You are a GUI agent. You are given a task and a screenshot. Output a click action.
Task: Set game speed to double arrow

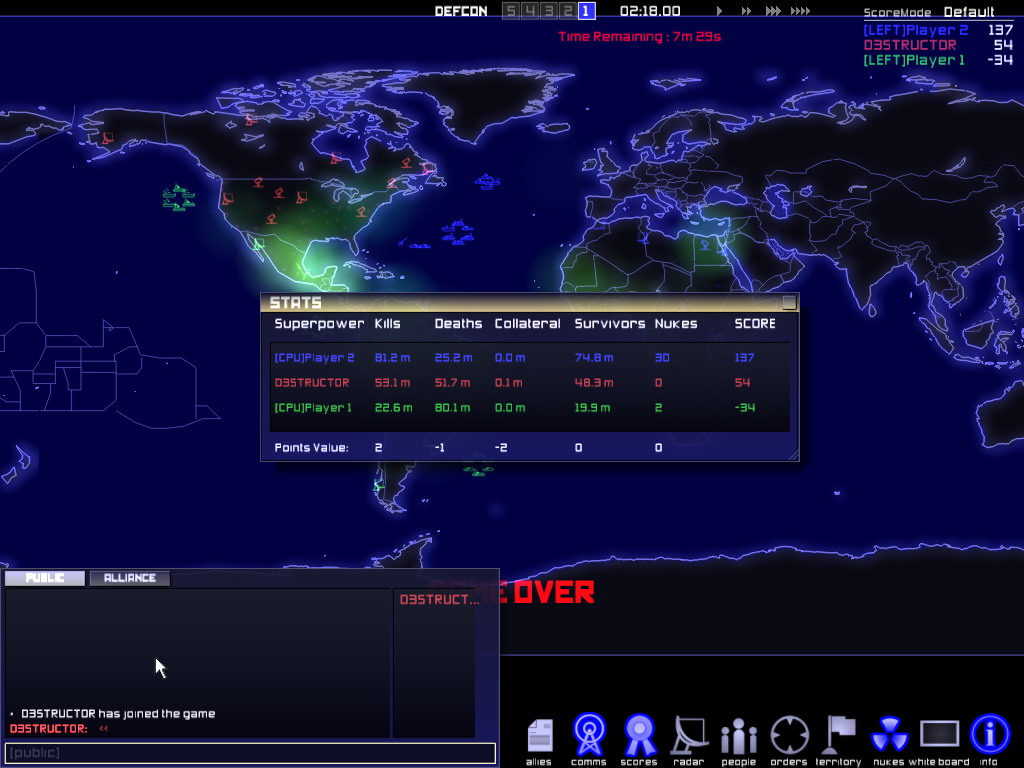pos(746,10)
